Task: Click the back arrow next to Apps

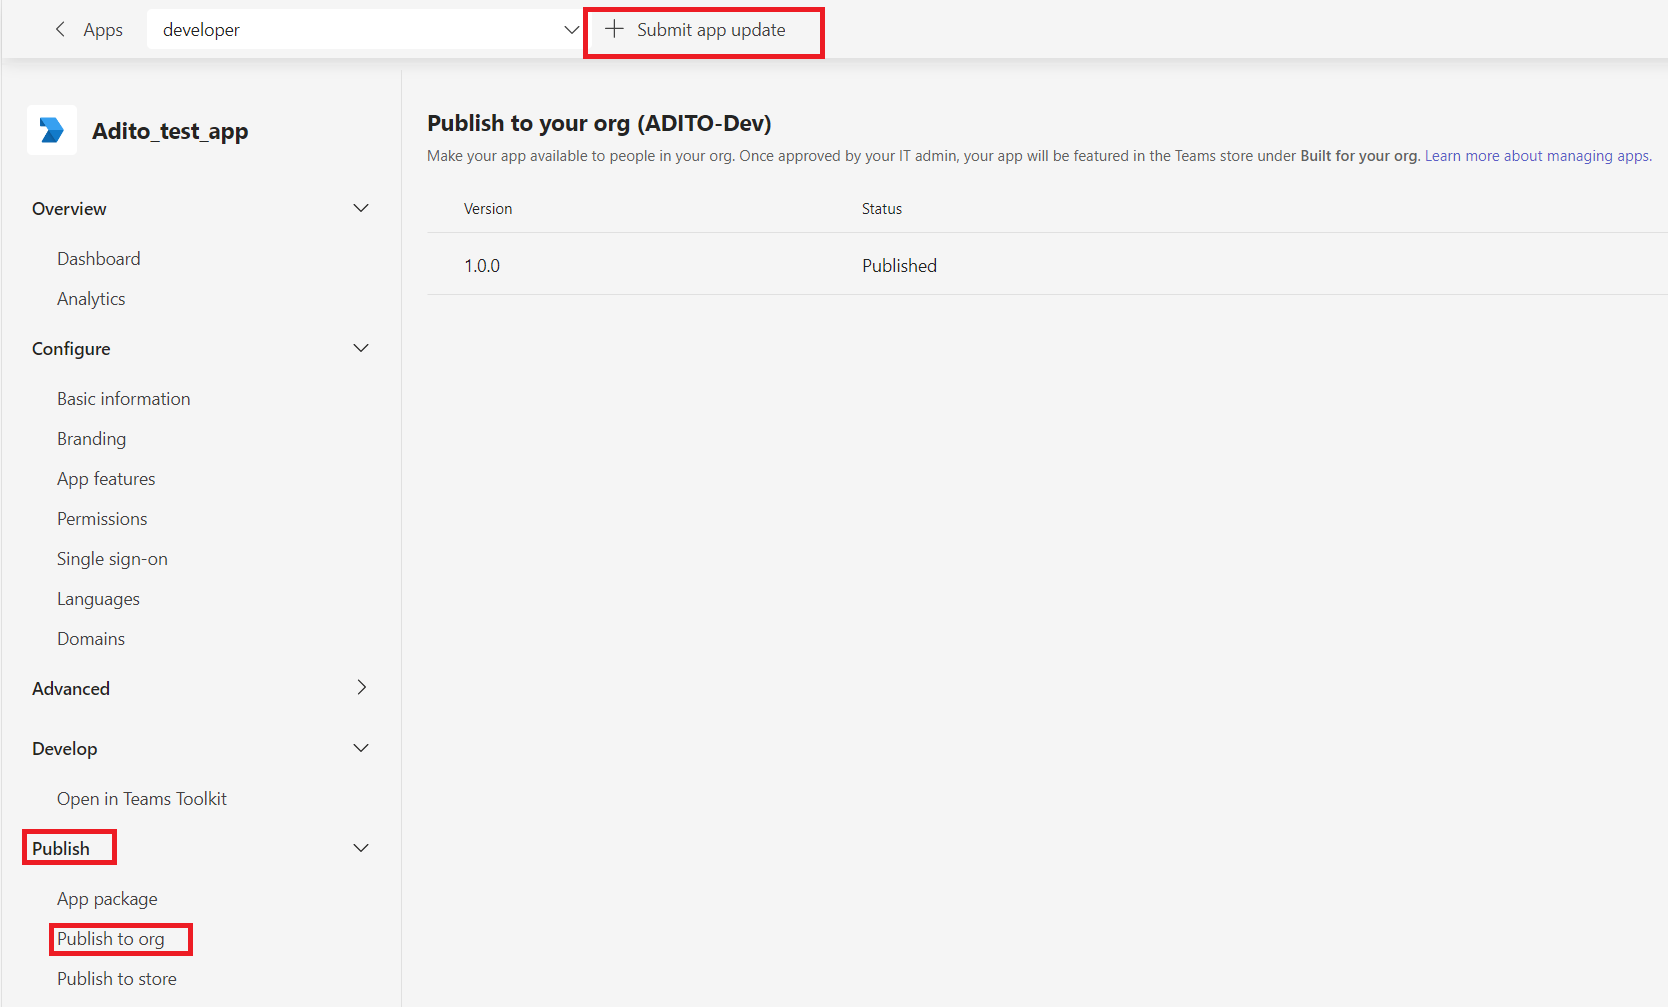Action: coord(60,29)
